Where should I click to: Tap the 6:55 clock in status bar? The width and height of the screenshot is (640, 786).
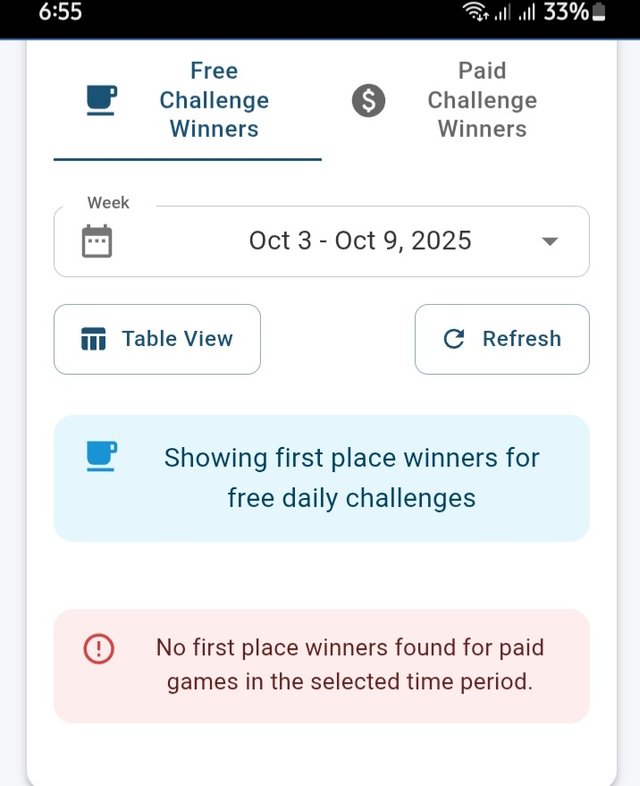pyautogui.click(x=59, y=12)
